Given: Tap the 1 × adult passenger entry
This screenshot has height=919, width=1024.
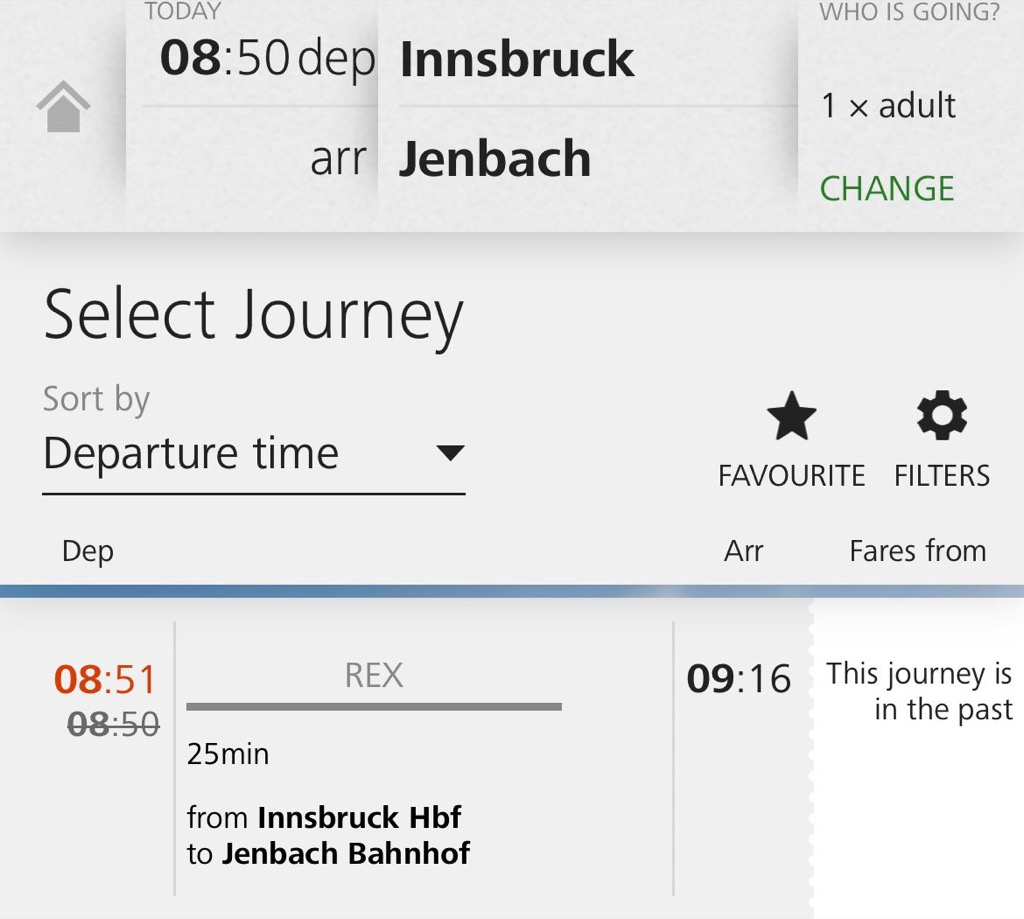Looking at the screenshot, I should coord(888,106).
